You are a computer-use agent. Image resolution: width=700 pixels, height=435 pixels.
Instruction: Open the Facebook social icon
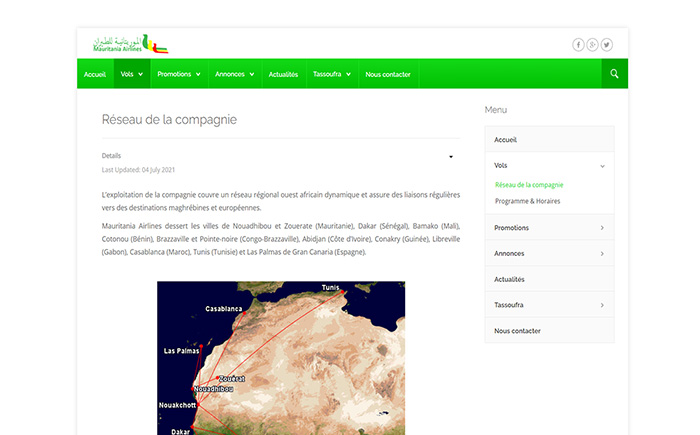pyautogui.click(x=578, y=45)
